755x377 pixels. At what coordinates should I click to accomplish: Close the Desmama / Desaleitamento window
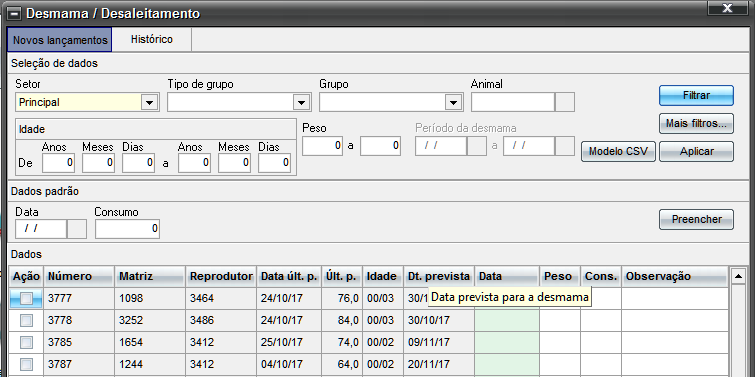[727, 8]
